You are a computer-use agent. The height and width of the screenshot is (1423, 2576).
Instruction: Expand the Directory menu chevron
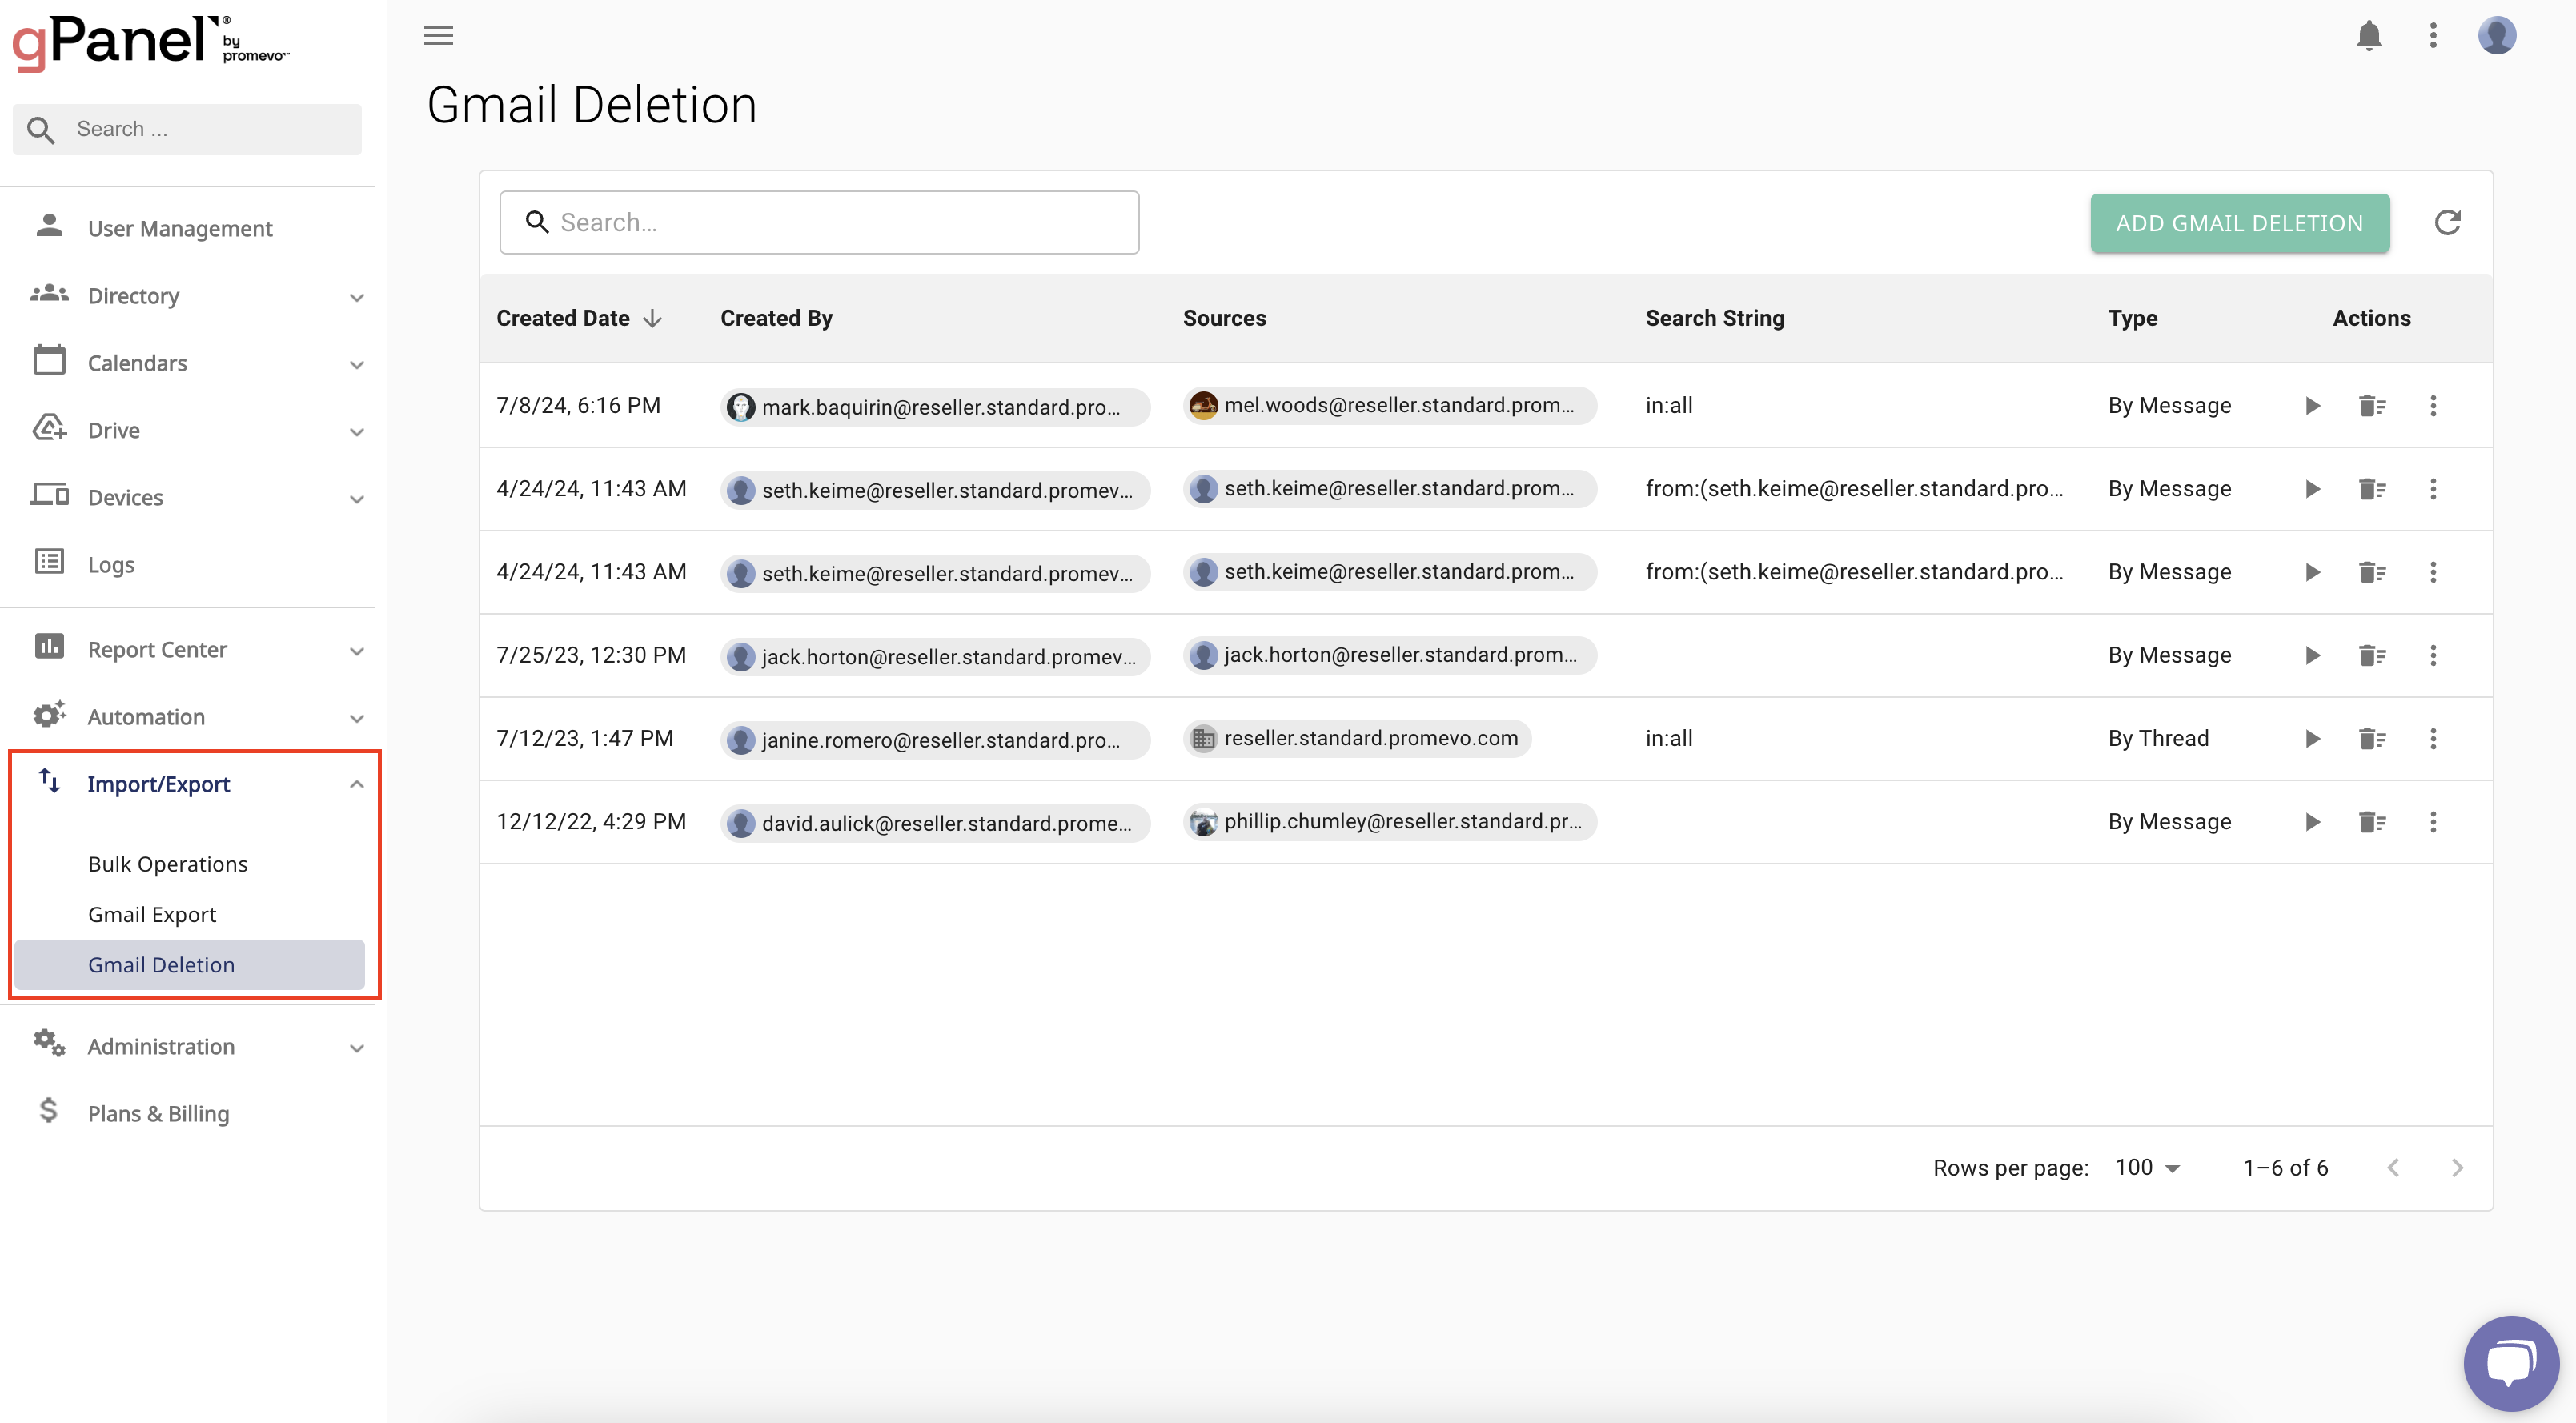356,297
